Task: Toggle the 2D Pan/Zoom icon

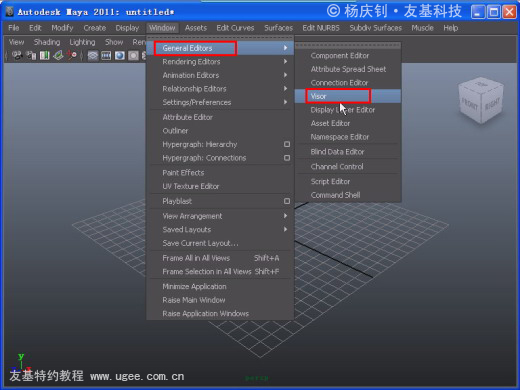Action: (72, 55)
